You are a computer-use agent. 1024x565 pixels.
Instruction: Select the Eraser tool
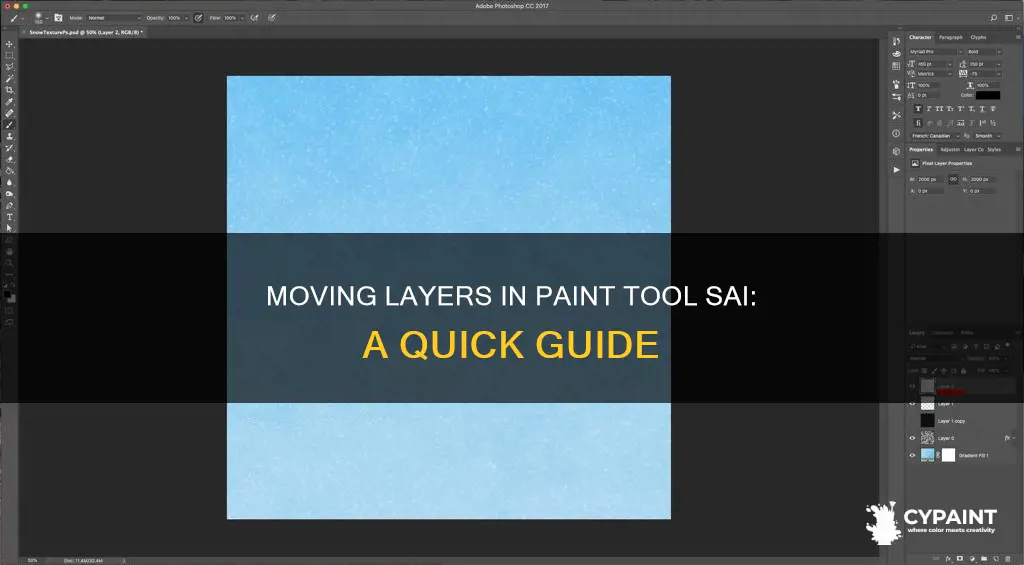click(x=9, y=159)
